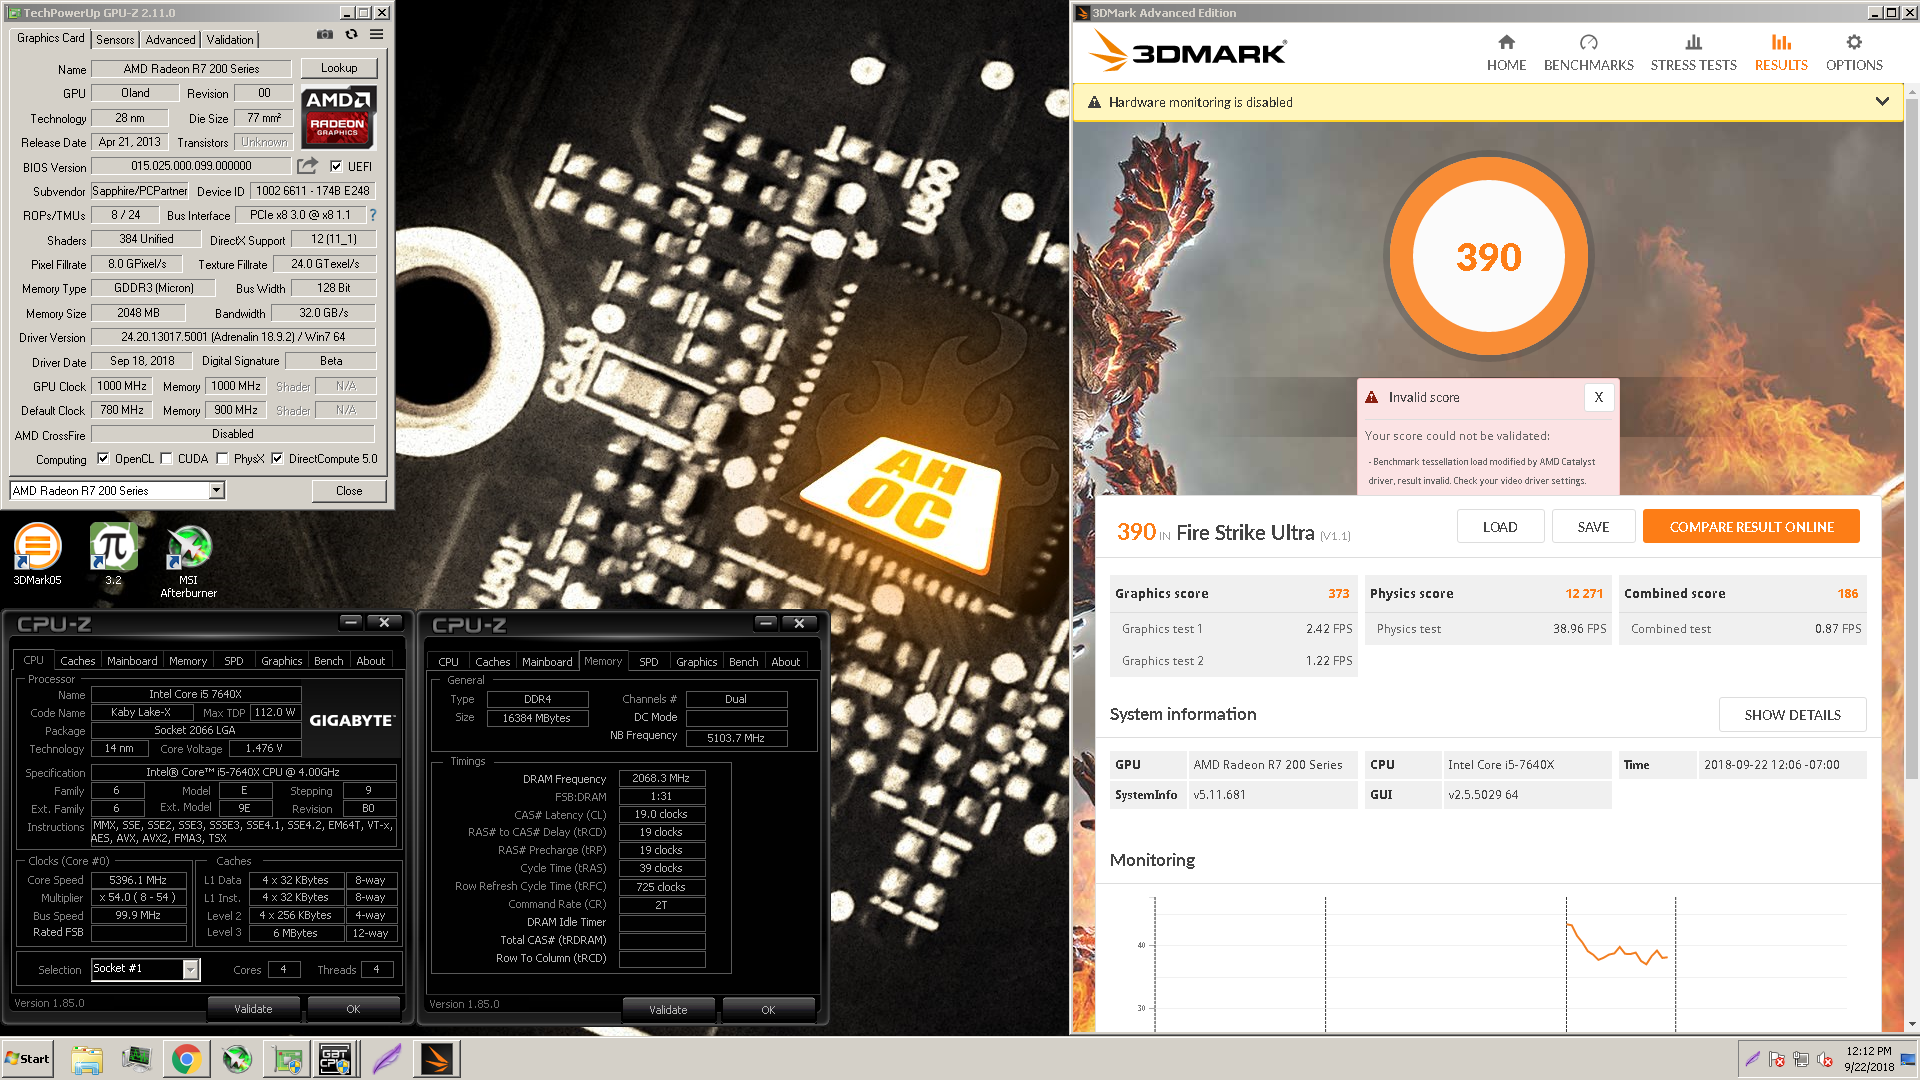The height and width of the screenshot is (1080, 1920).
Task: Click the GPU Name field in GPU-Z
Action: point(191,69)
